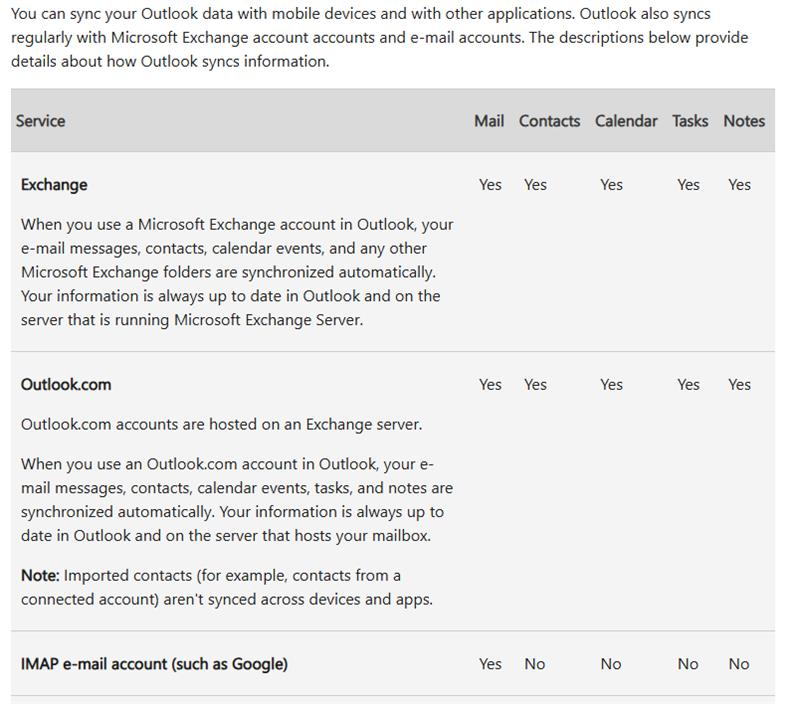Click the intro paragraph about syncing Outlook data

[380, 38]
